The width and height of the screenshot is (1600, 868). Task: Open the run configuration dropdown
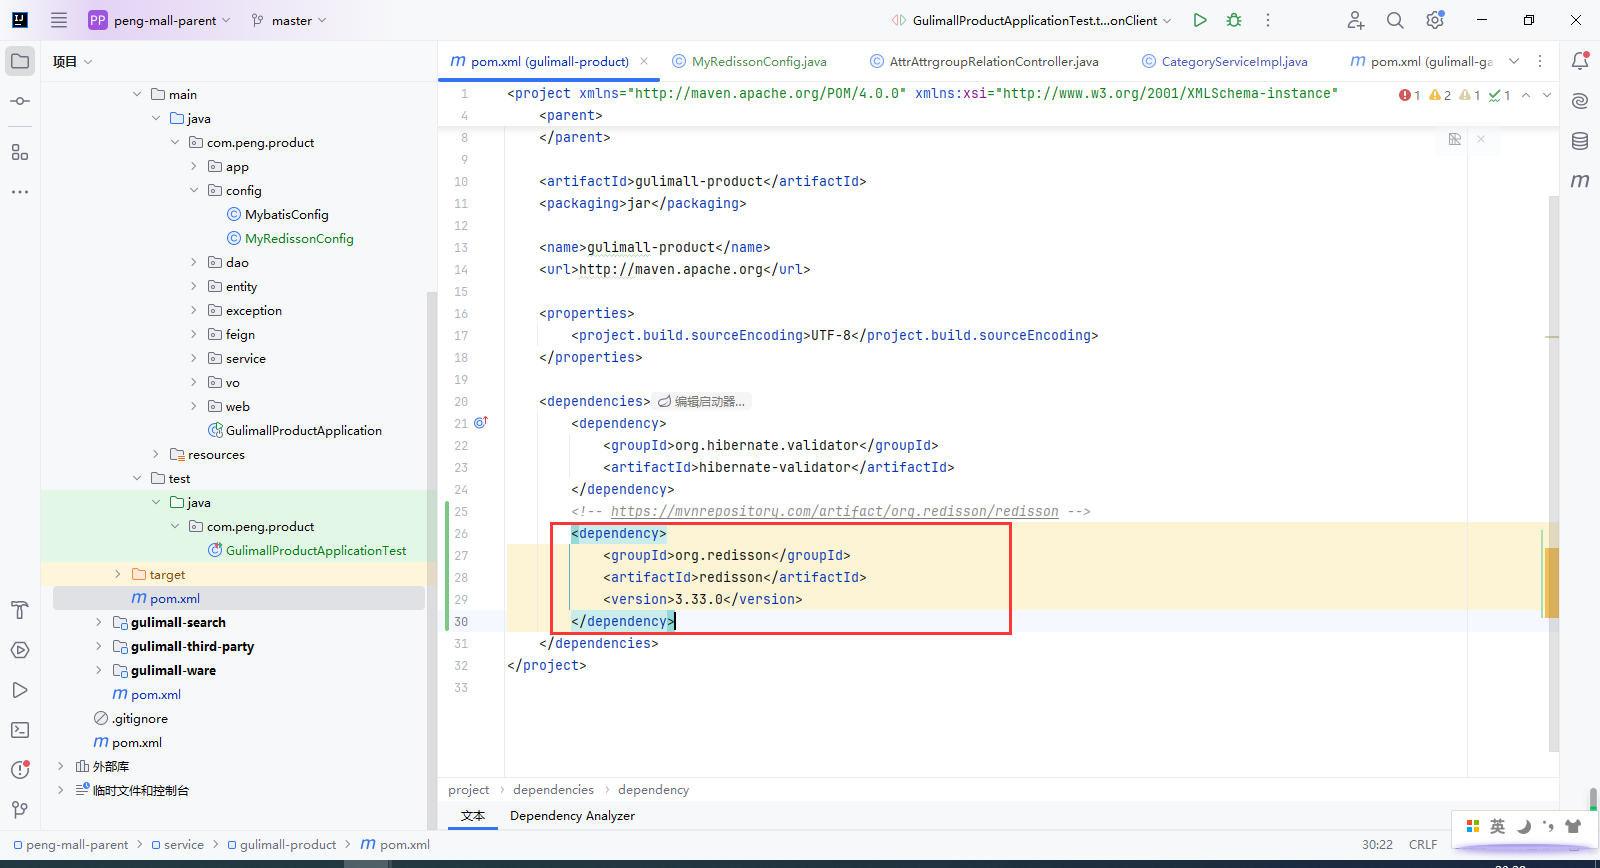point(1032,20)
